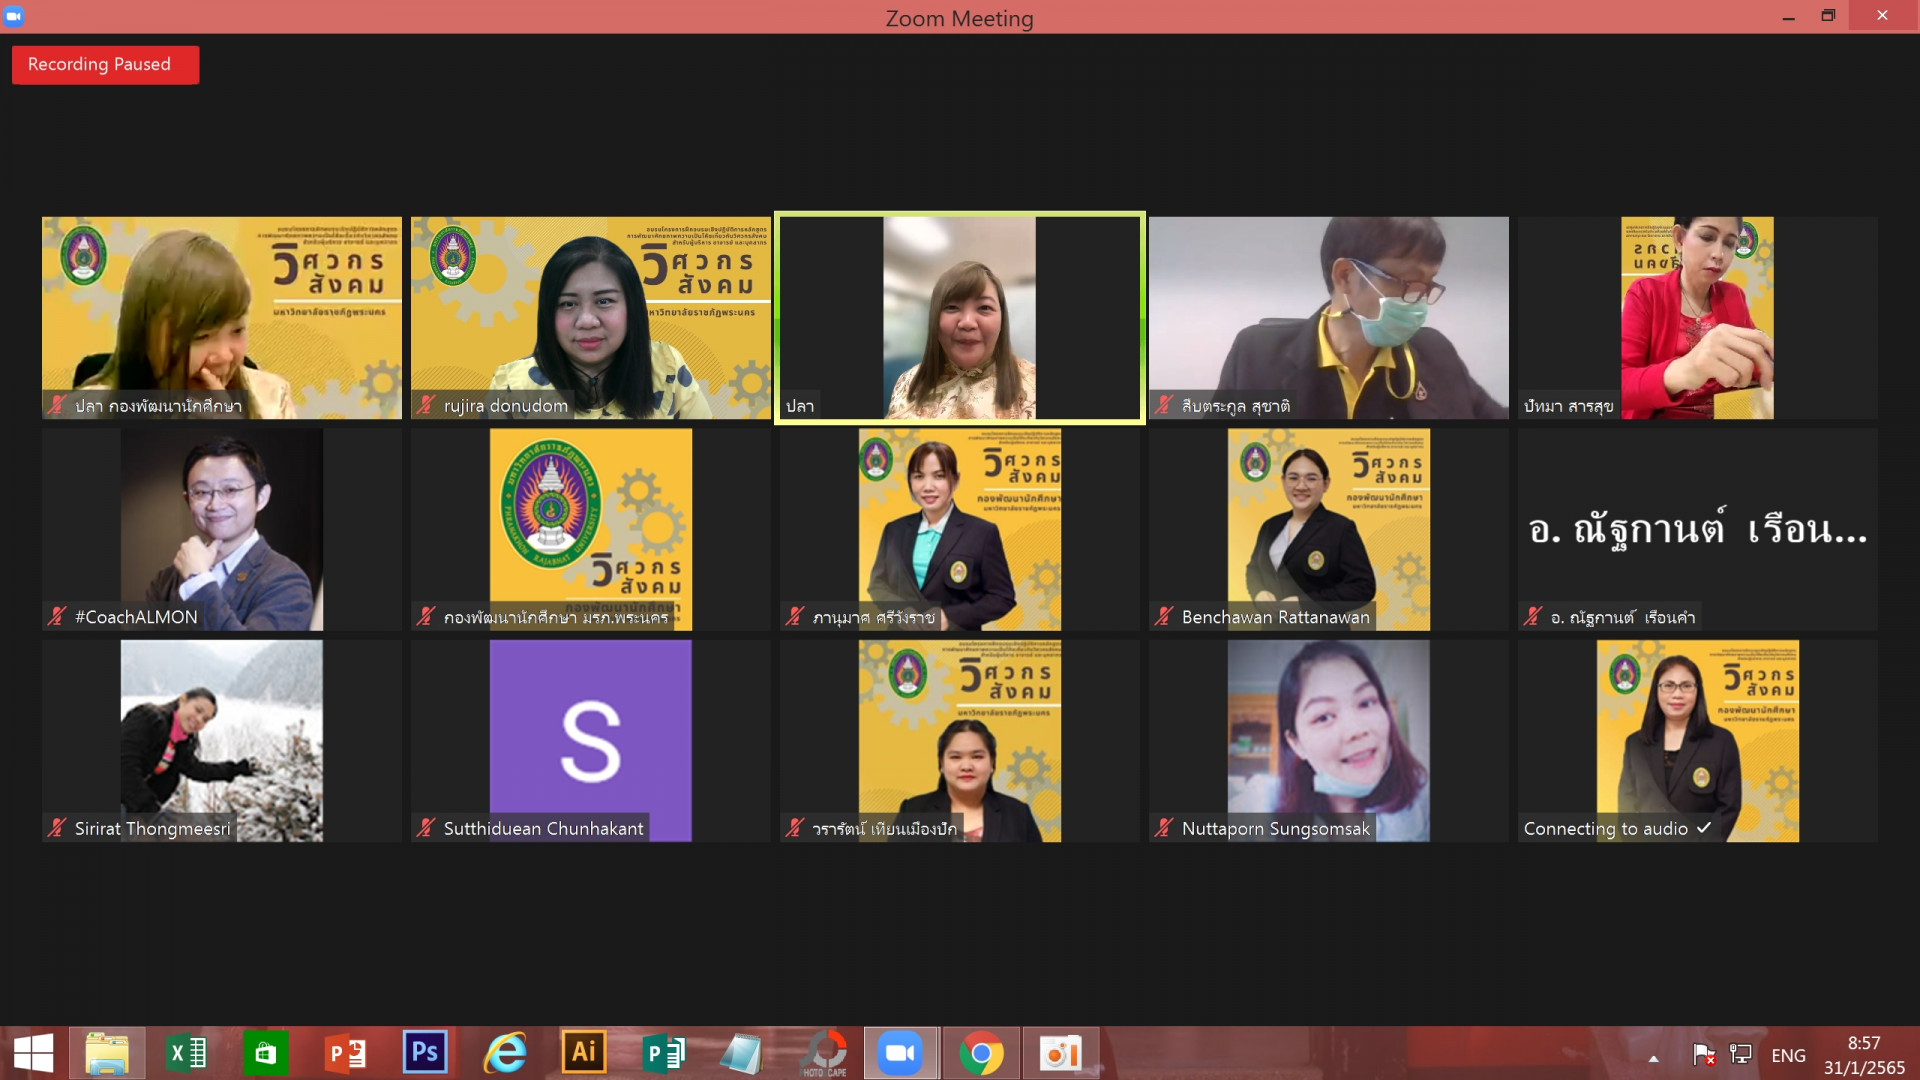Click the Connecting to audio label

pyautogui.click(x=1606, y=829)
